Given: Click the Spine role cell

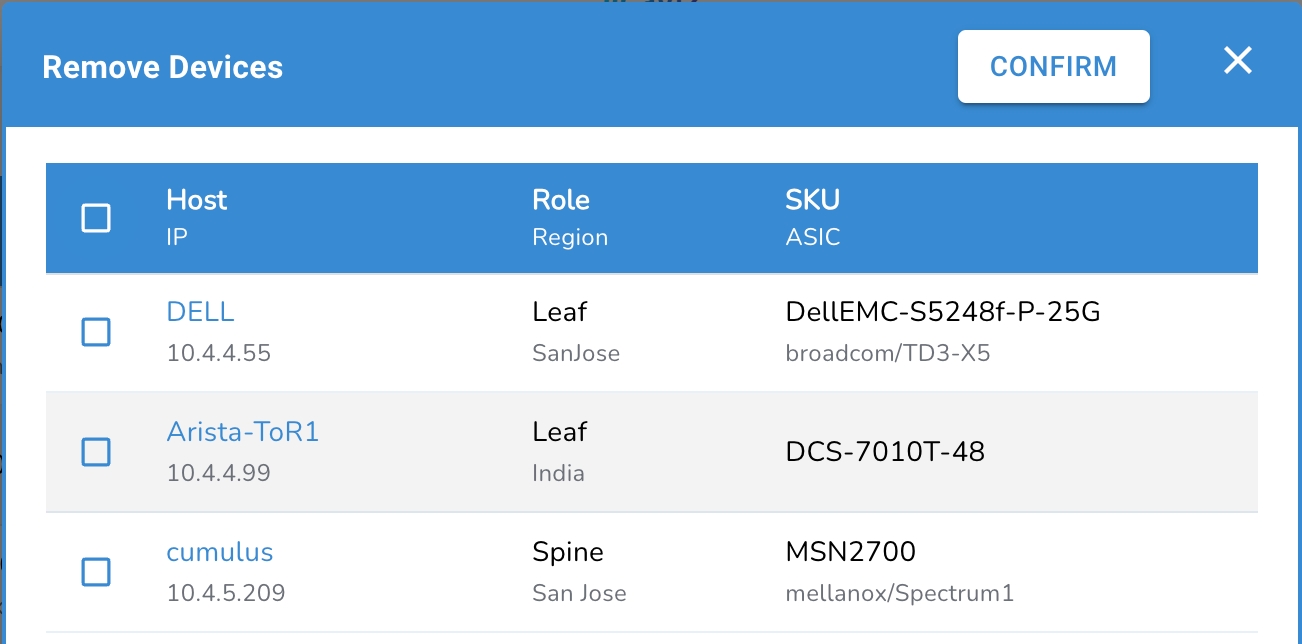Looking at the screenshot, I should coord(567,552).
